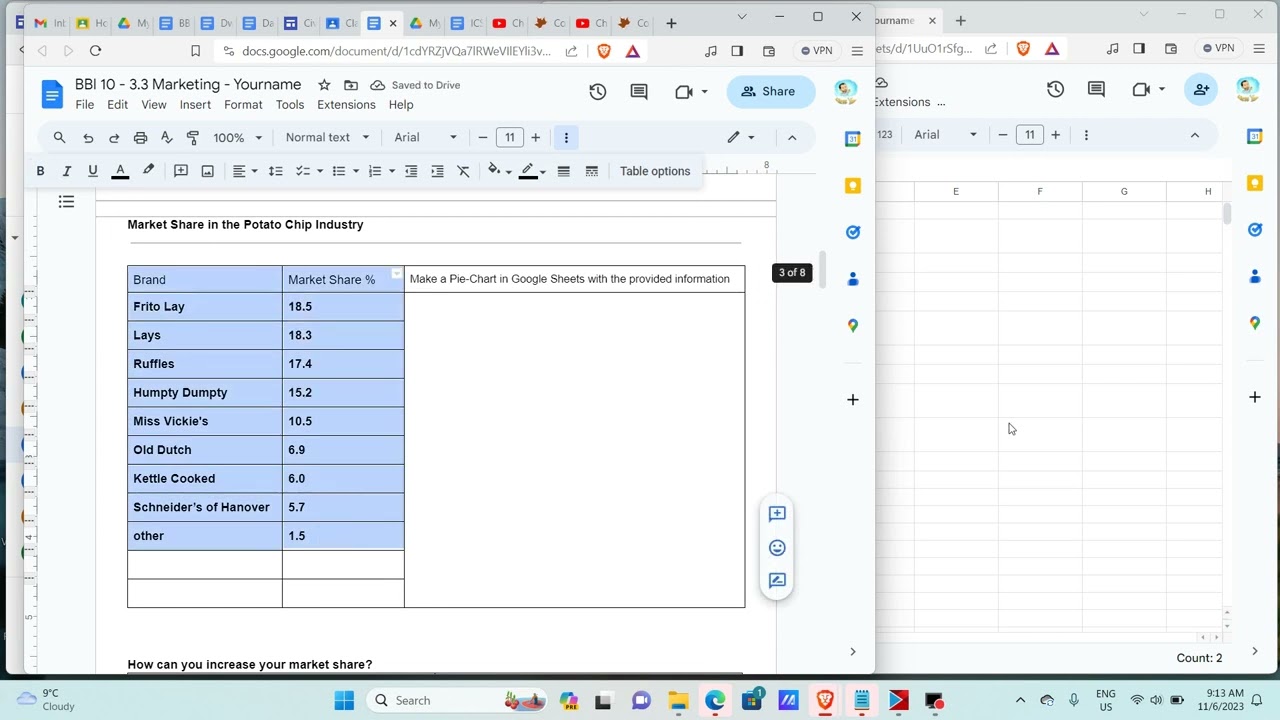Open Table options
This screenshot has width=1280, height=720.
pyautogui.click(x=655, y=171)
